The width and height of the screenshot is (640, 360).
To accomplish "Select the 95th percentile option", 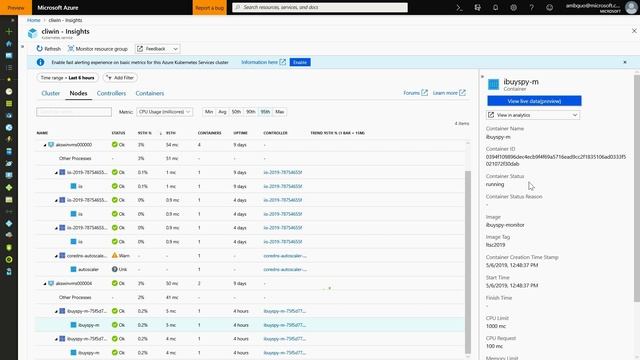I will point(265,112).
